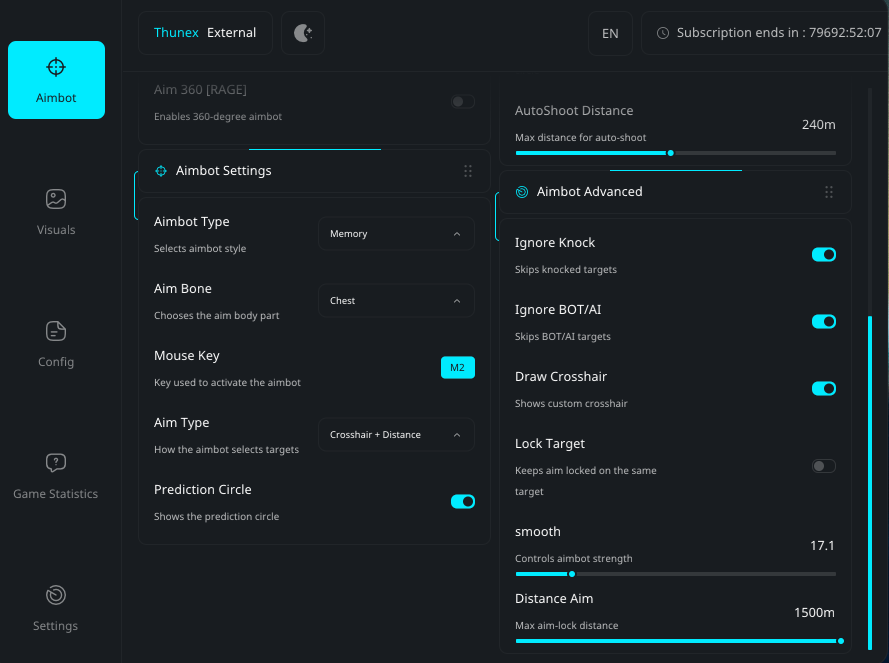The image size is (889, 663).
Task: Click the Settings radar icon in sidebar
Action: pyautogui.click(x=56, y=595)
